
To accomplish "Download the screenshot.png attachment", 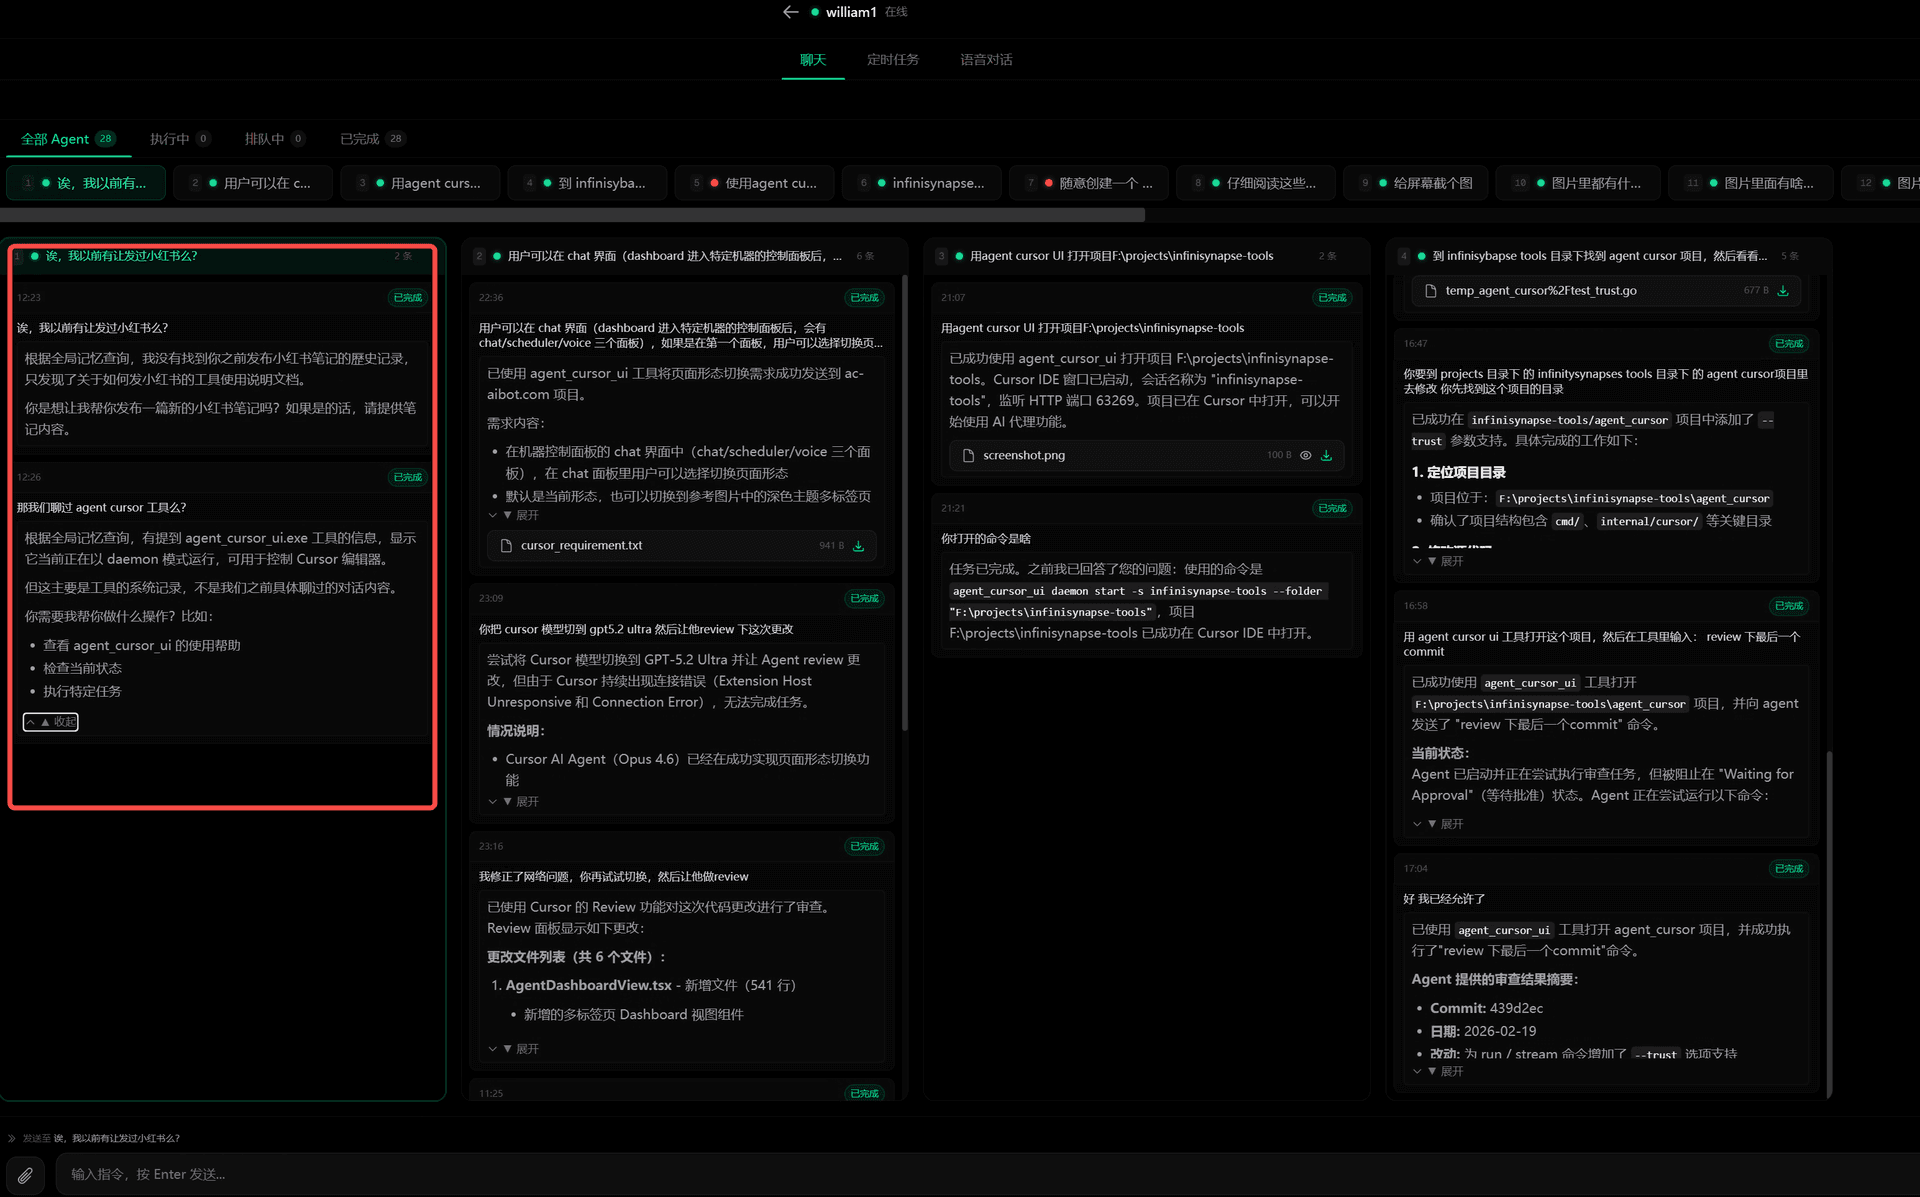I will [x=1327, y=455].
